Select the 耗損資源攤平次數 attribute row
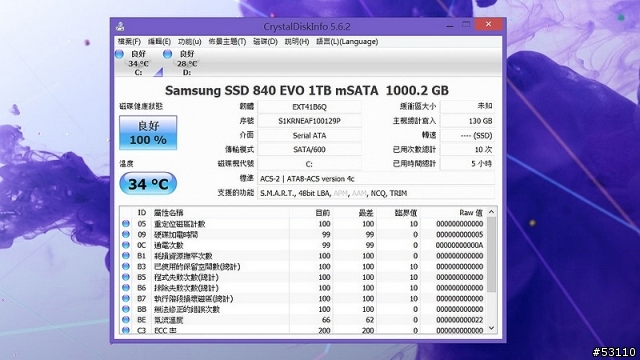This screenshot has height=360, width=640. pyautogui.click(x=303, y=256)
